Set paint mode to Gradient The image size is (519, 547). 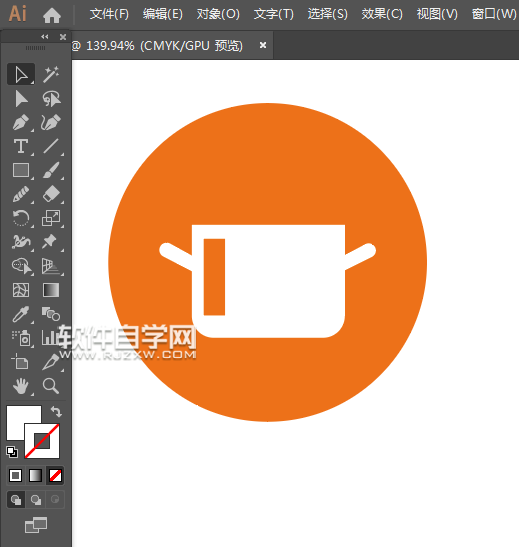35,475
